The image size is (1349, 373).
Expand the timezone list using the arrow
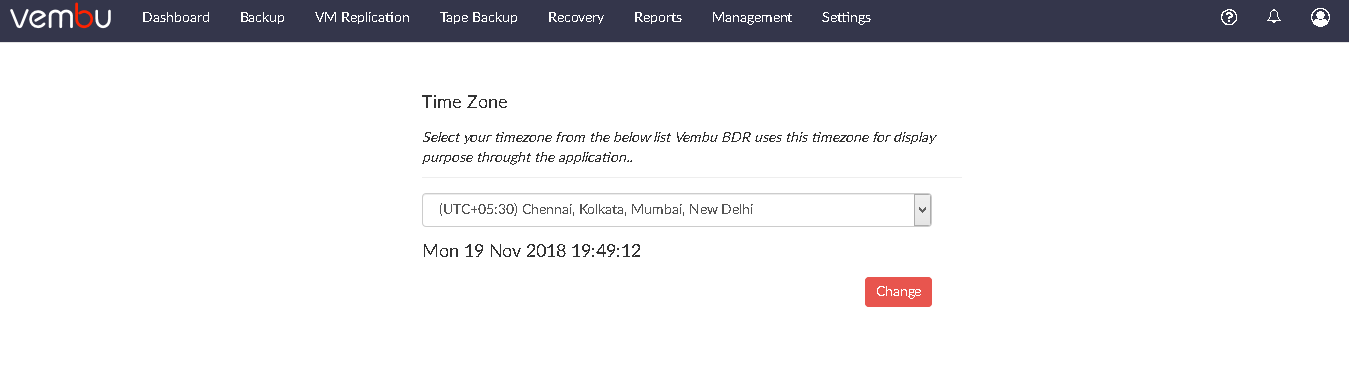point(923,210)
